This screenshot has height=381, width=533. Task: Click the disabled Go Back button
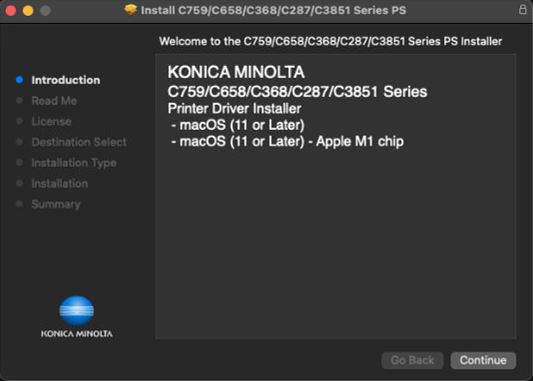click(x=412, y=360)
